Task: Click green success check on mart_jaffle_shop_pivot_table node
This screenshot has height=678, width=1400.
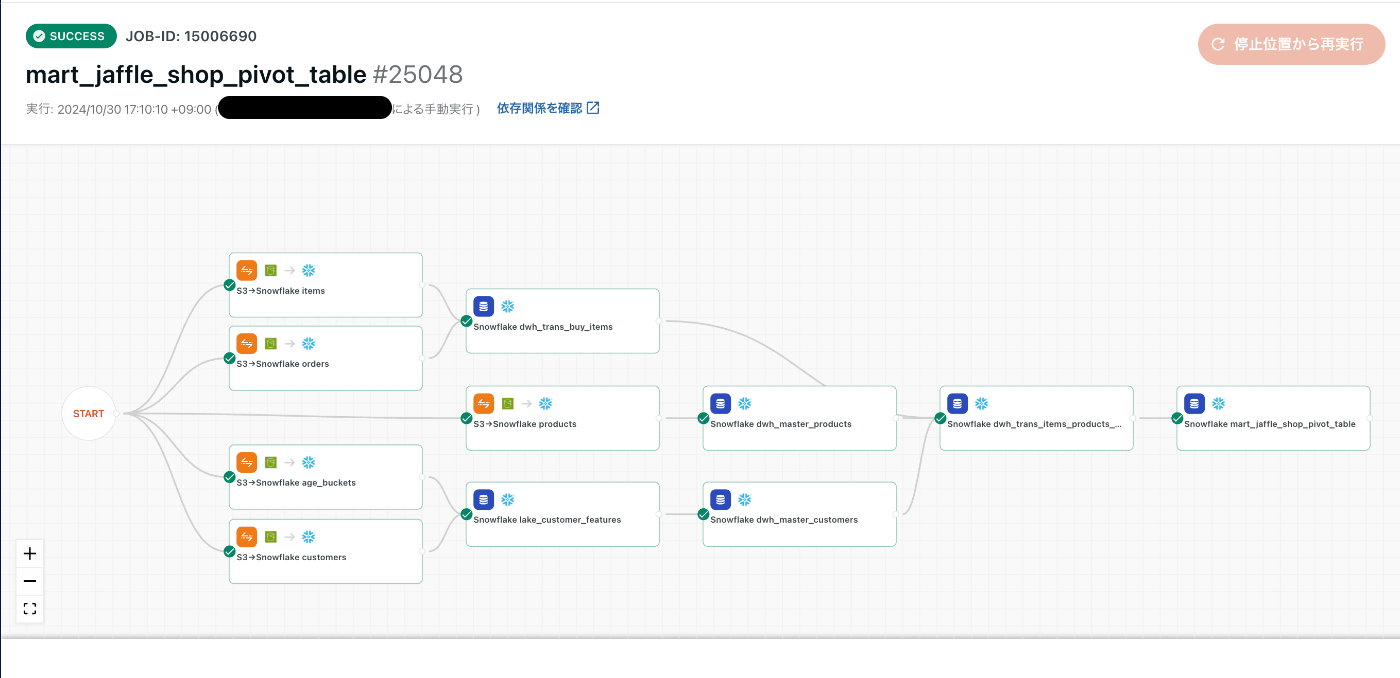Action: click(x=1177, y=418)
